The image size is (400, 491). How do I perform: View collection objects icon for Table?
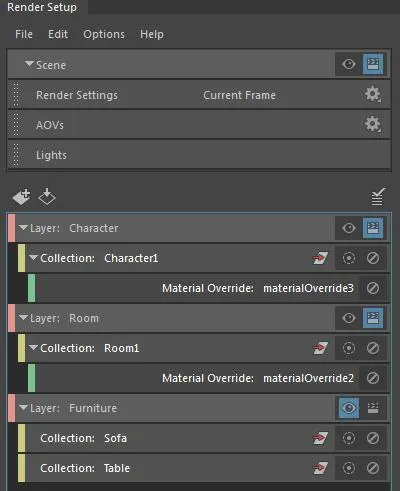point(320,468)
